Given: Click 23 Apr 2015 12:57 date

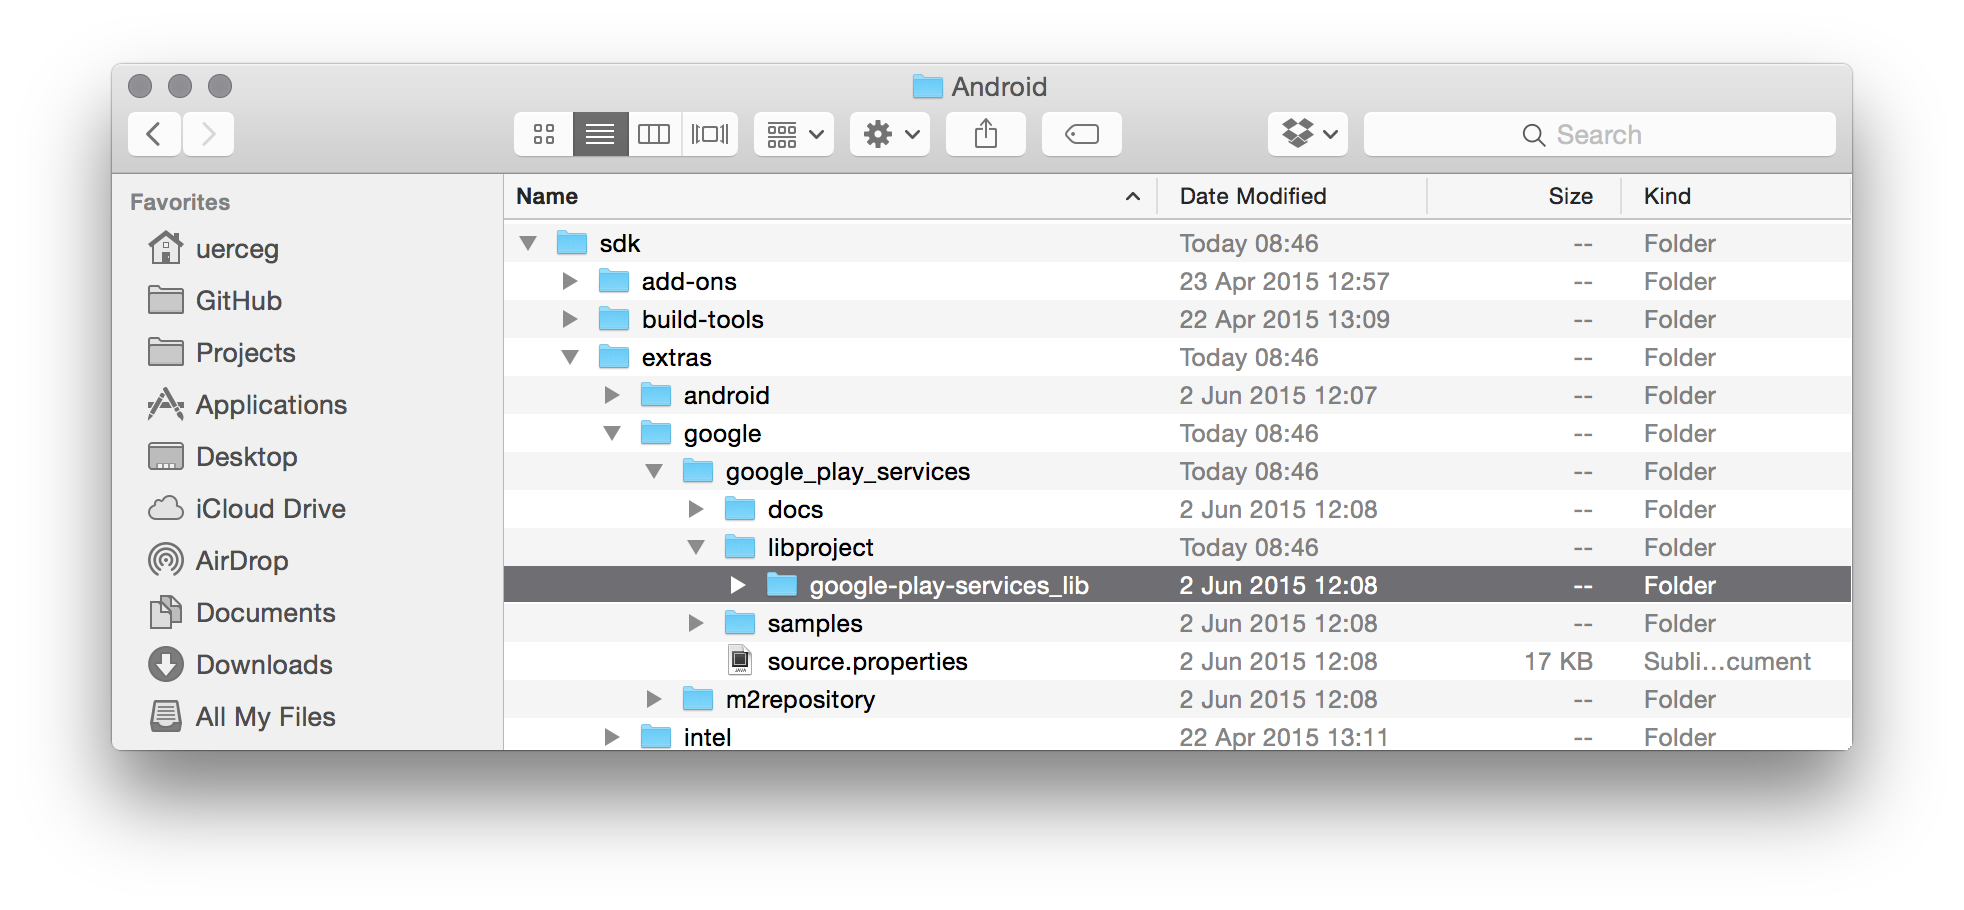Looking at the screenshot, I should pos(1284,281).
